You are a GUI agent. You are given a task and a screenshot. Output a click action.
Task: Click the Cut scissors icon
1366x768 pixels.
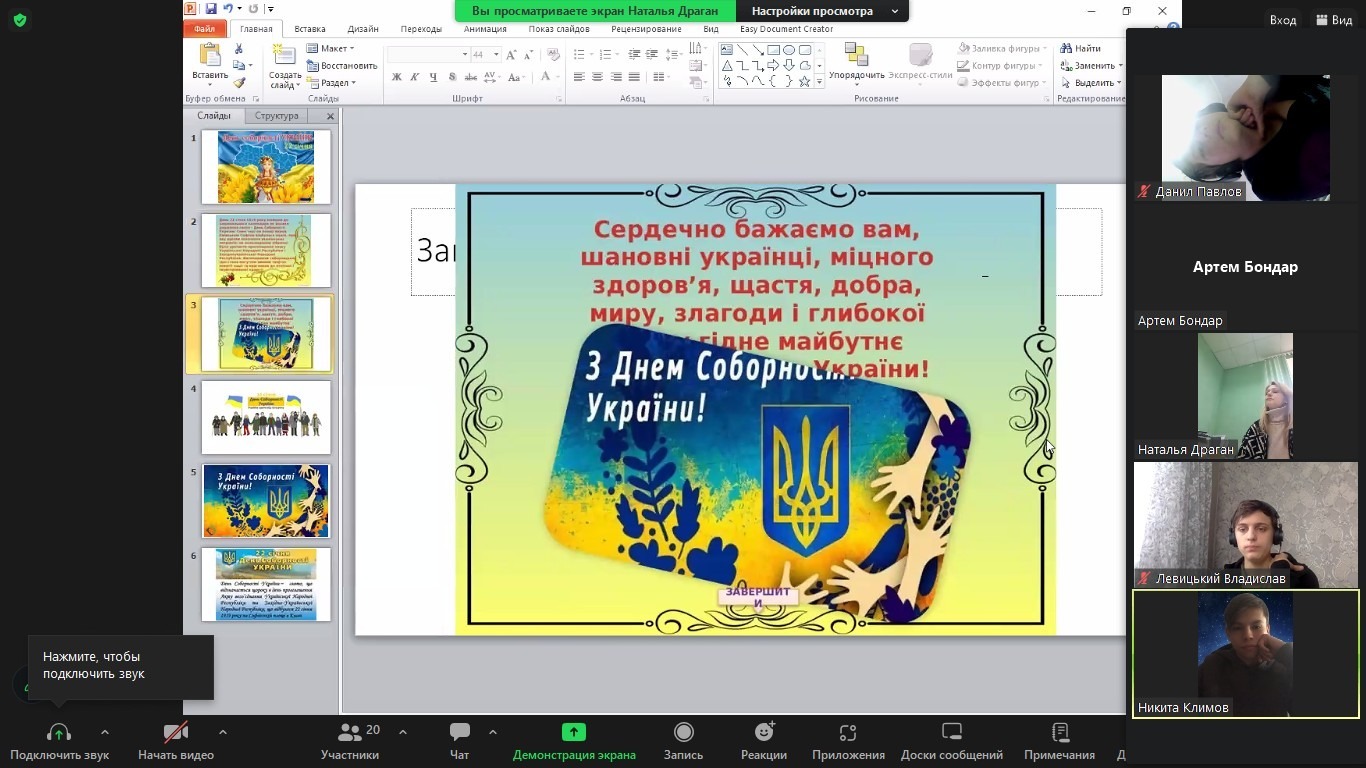click(238, 48)
